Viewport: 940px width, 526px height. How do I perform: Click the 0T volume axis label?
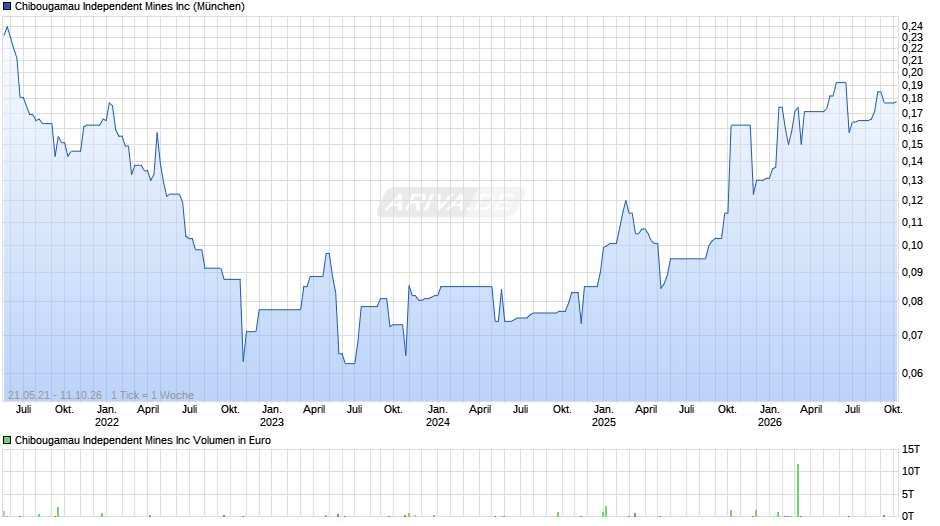pos(908,516)
